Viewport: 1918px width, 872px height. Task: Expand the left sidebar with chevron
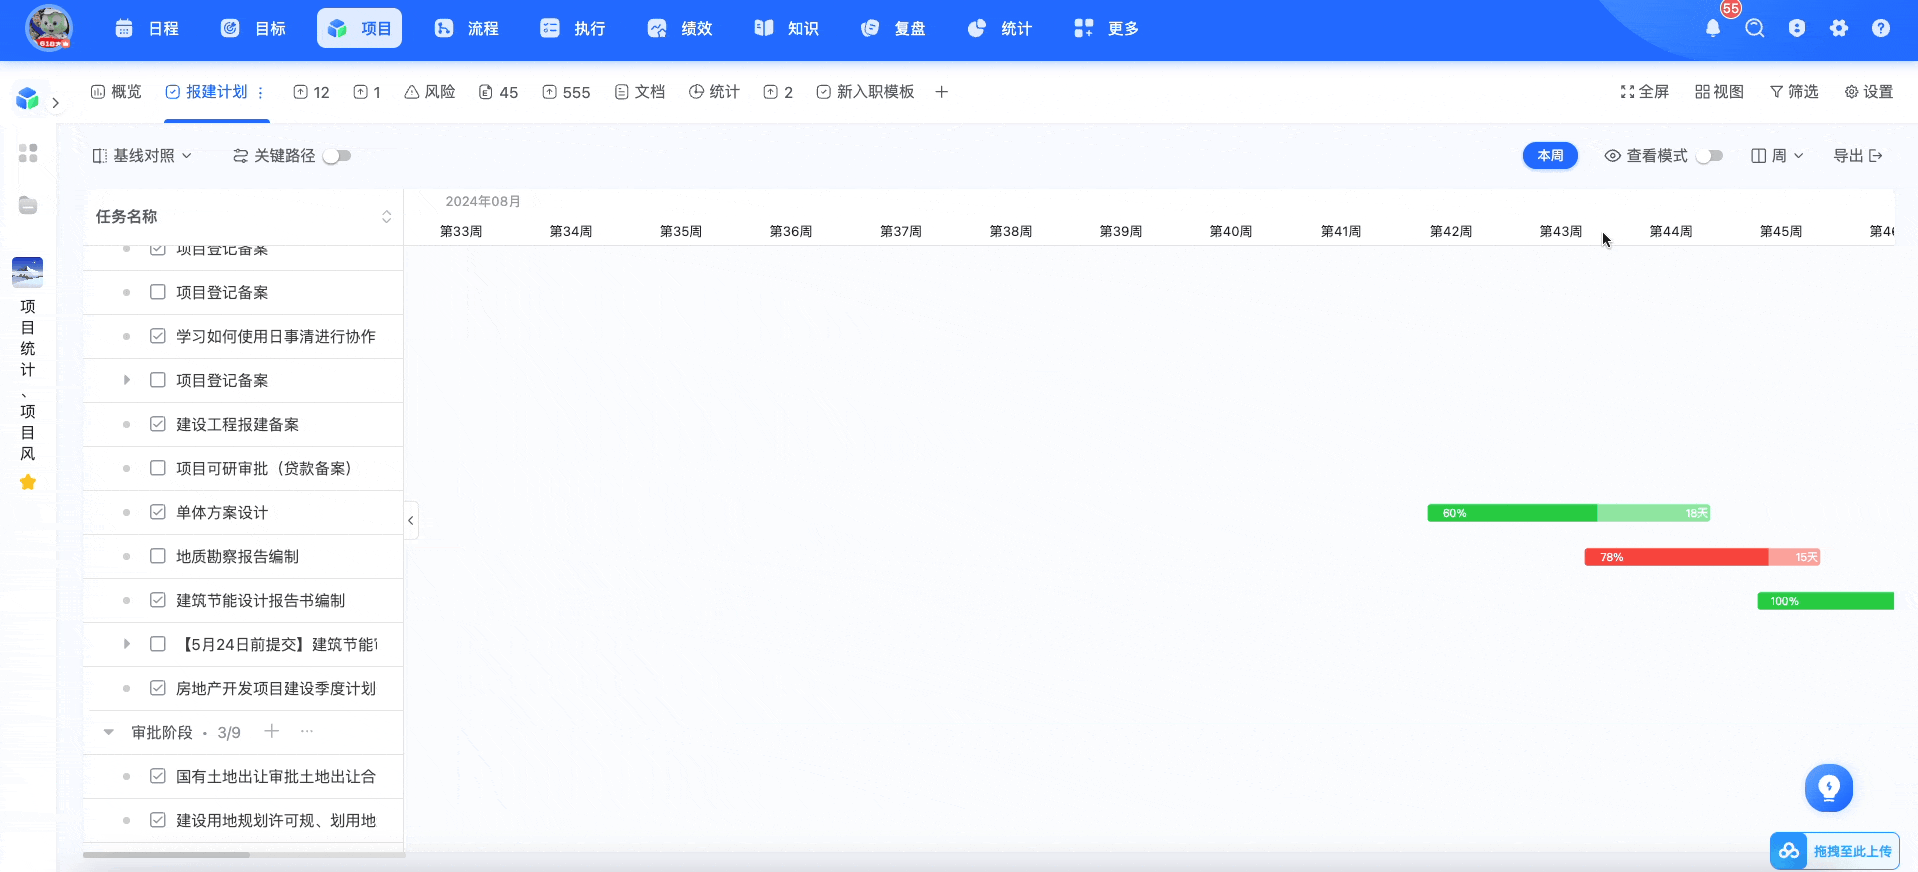coord(56,102)
